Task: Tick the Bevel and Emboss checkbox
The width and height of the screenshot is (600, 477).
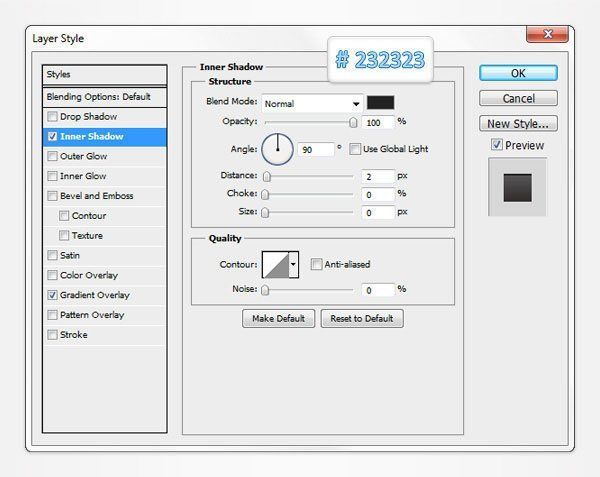Action: click(x=52, y=196)
